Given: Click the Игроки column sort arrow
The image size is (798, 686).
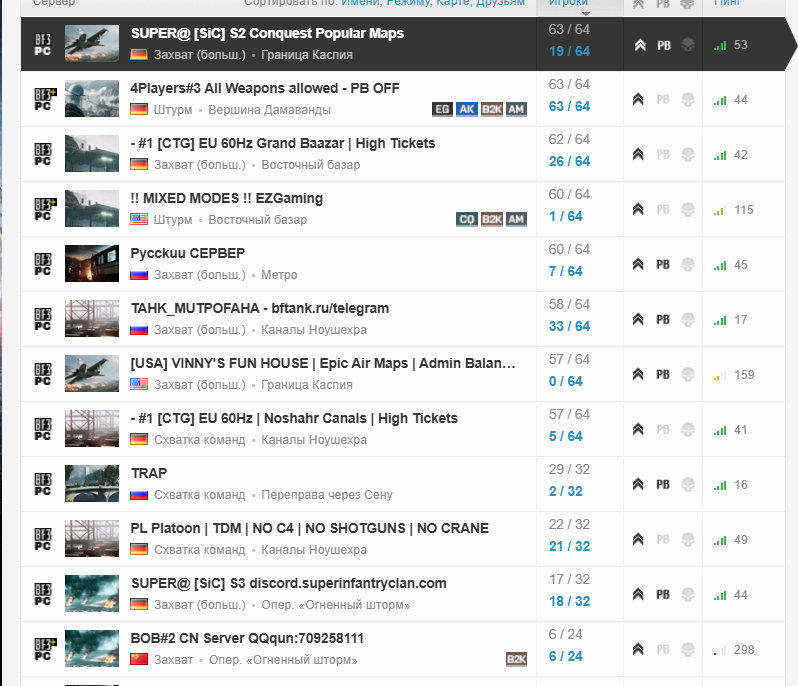Looking at the screenshot, I should (x=586, y=14).
